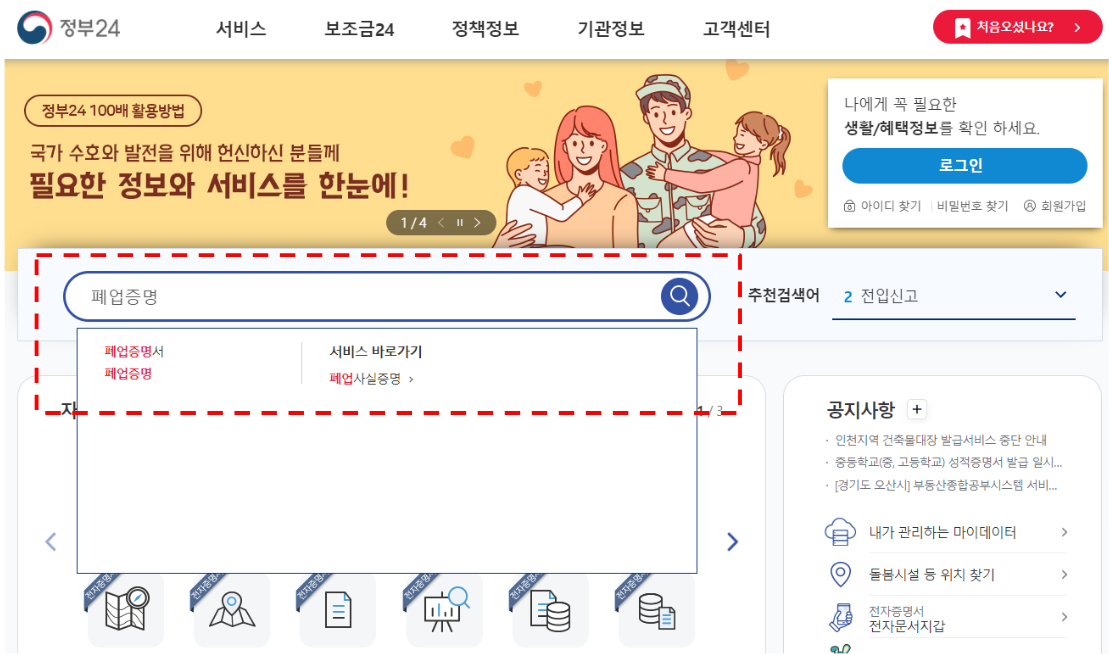Open the 정책정보 menu
The width and height of the screenshot is (1109, 654).
click(485, 29)
